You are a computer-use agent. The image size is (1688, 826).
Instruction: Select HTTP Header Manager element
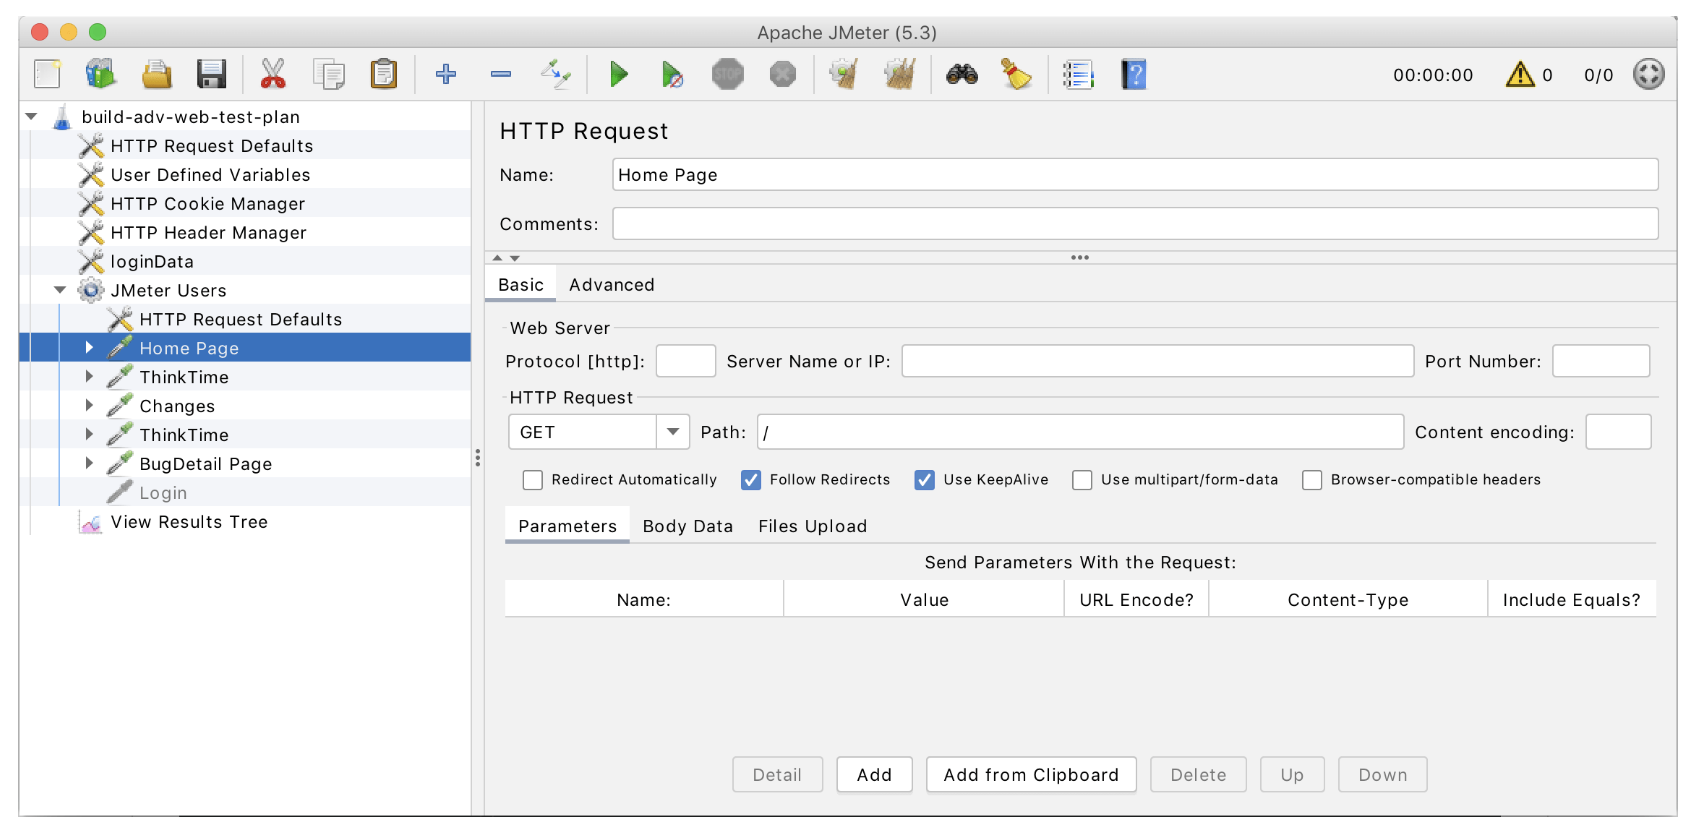click(208, 233)
